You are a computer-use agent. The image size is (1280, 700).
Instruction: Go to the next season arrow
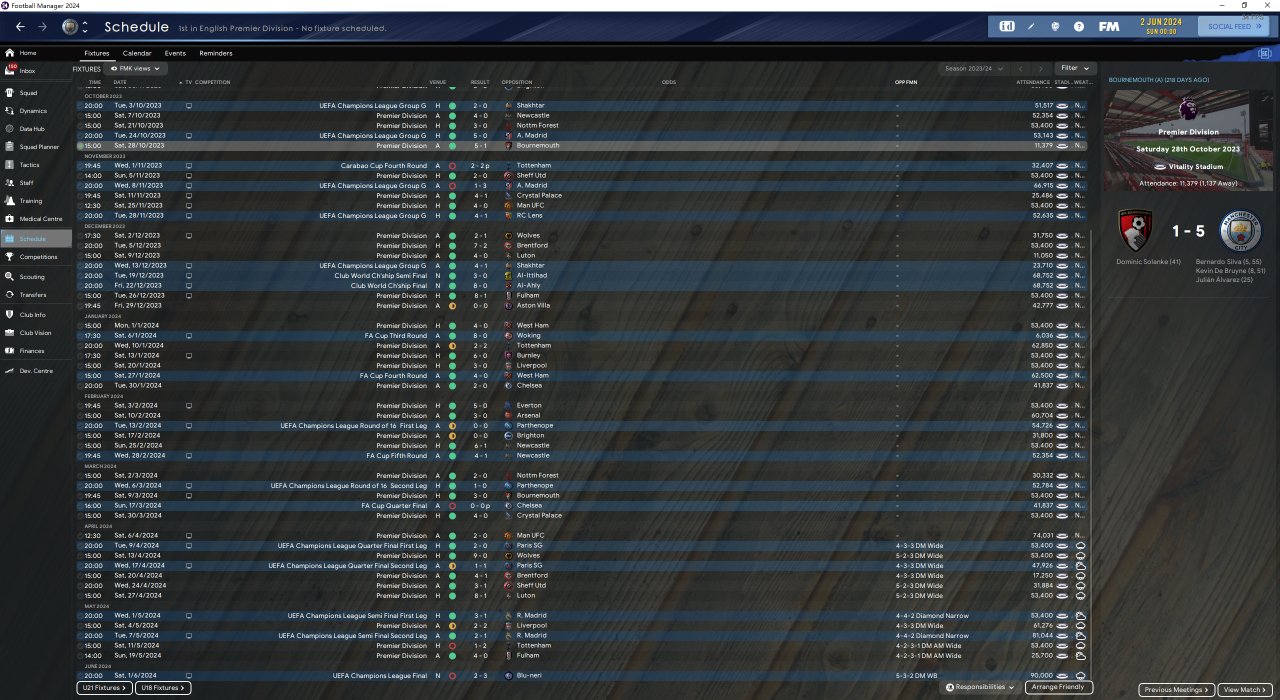click(x=1041, y=69)
